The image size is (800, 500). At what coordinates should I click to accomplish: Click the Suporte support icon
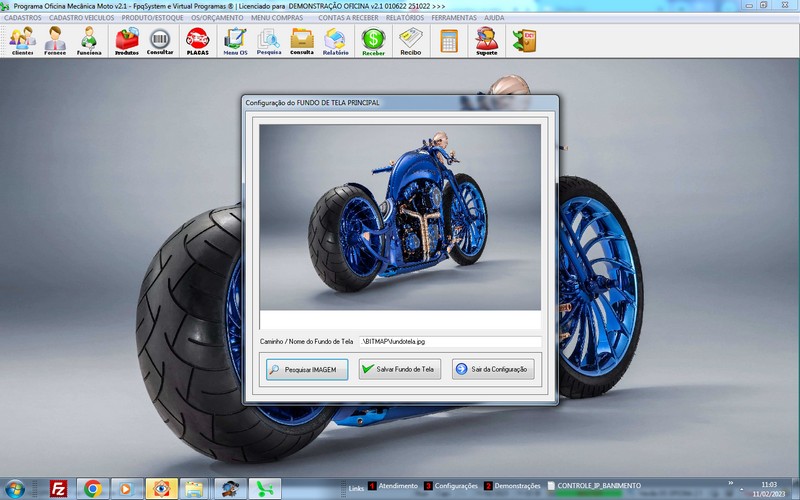487,41
